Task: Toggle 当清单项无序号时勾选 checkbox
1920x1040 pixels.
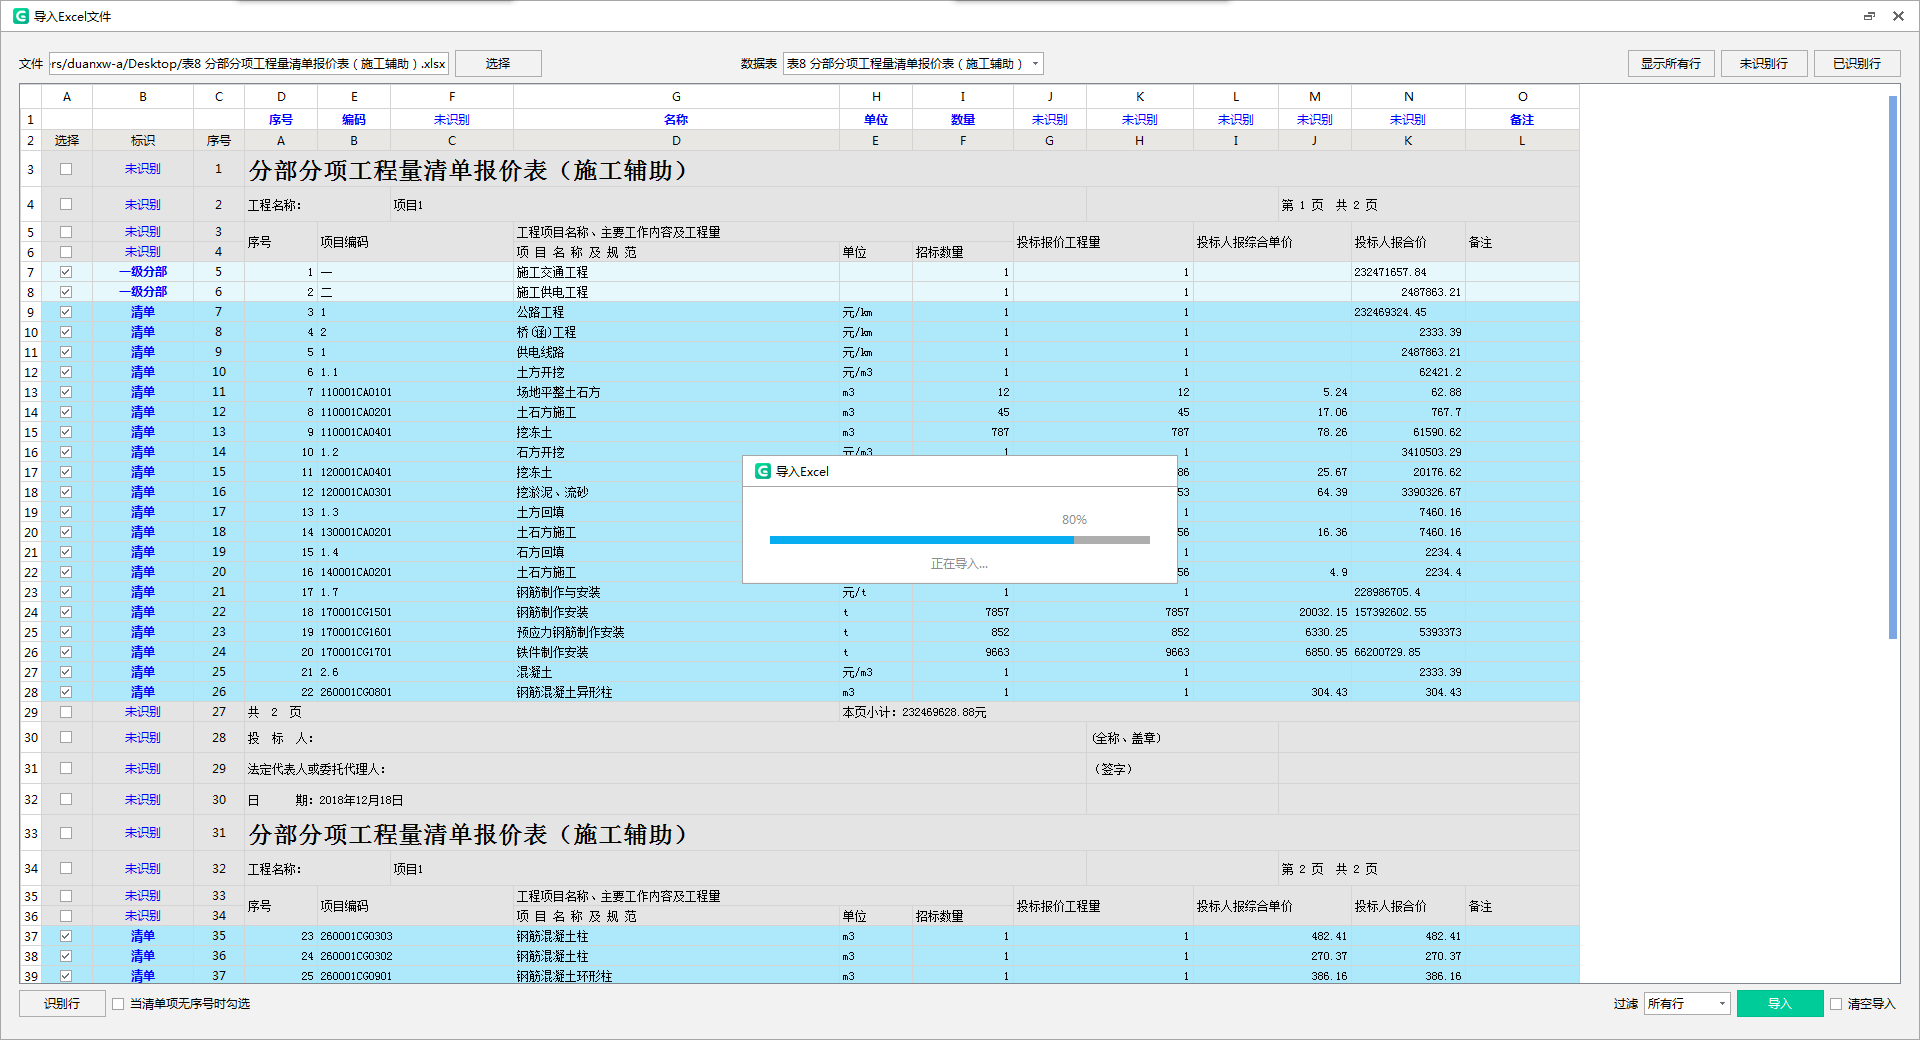Action: (x=118, y=1003)
